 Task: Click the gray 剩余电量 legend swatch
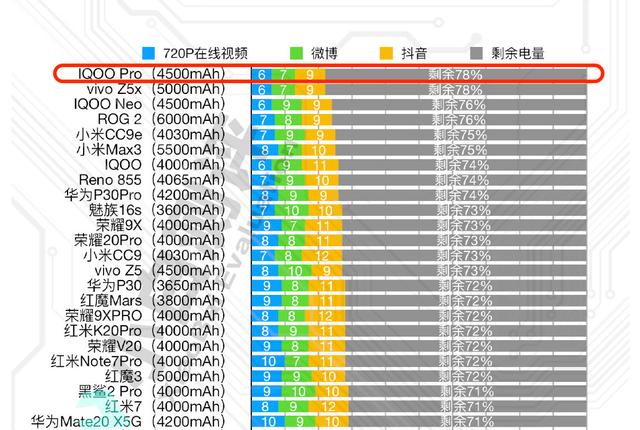[476, 53]
